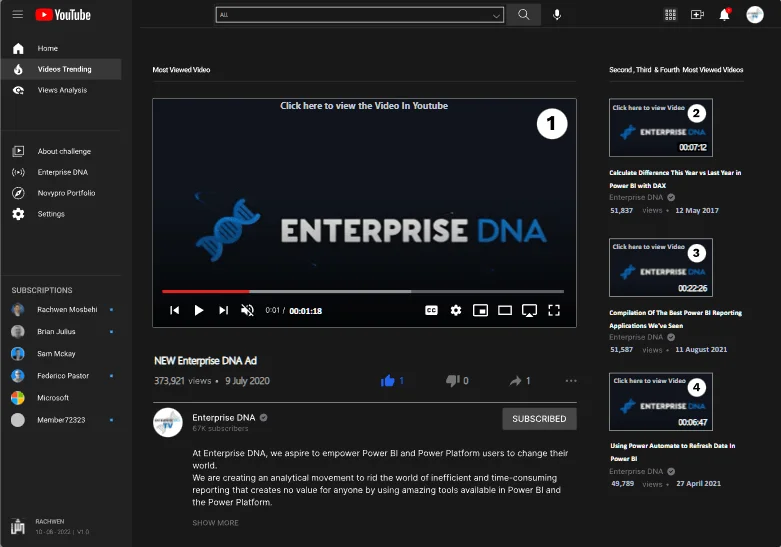Click the Views Analysis eye icon
This screenshot has width=781, height=547.
point(18,90)
